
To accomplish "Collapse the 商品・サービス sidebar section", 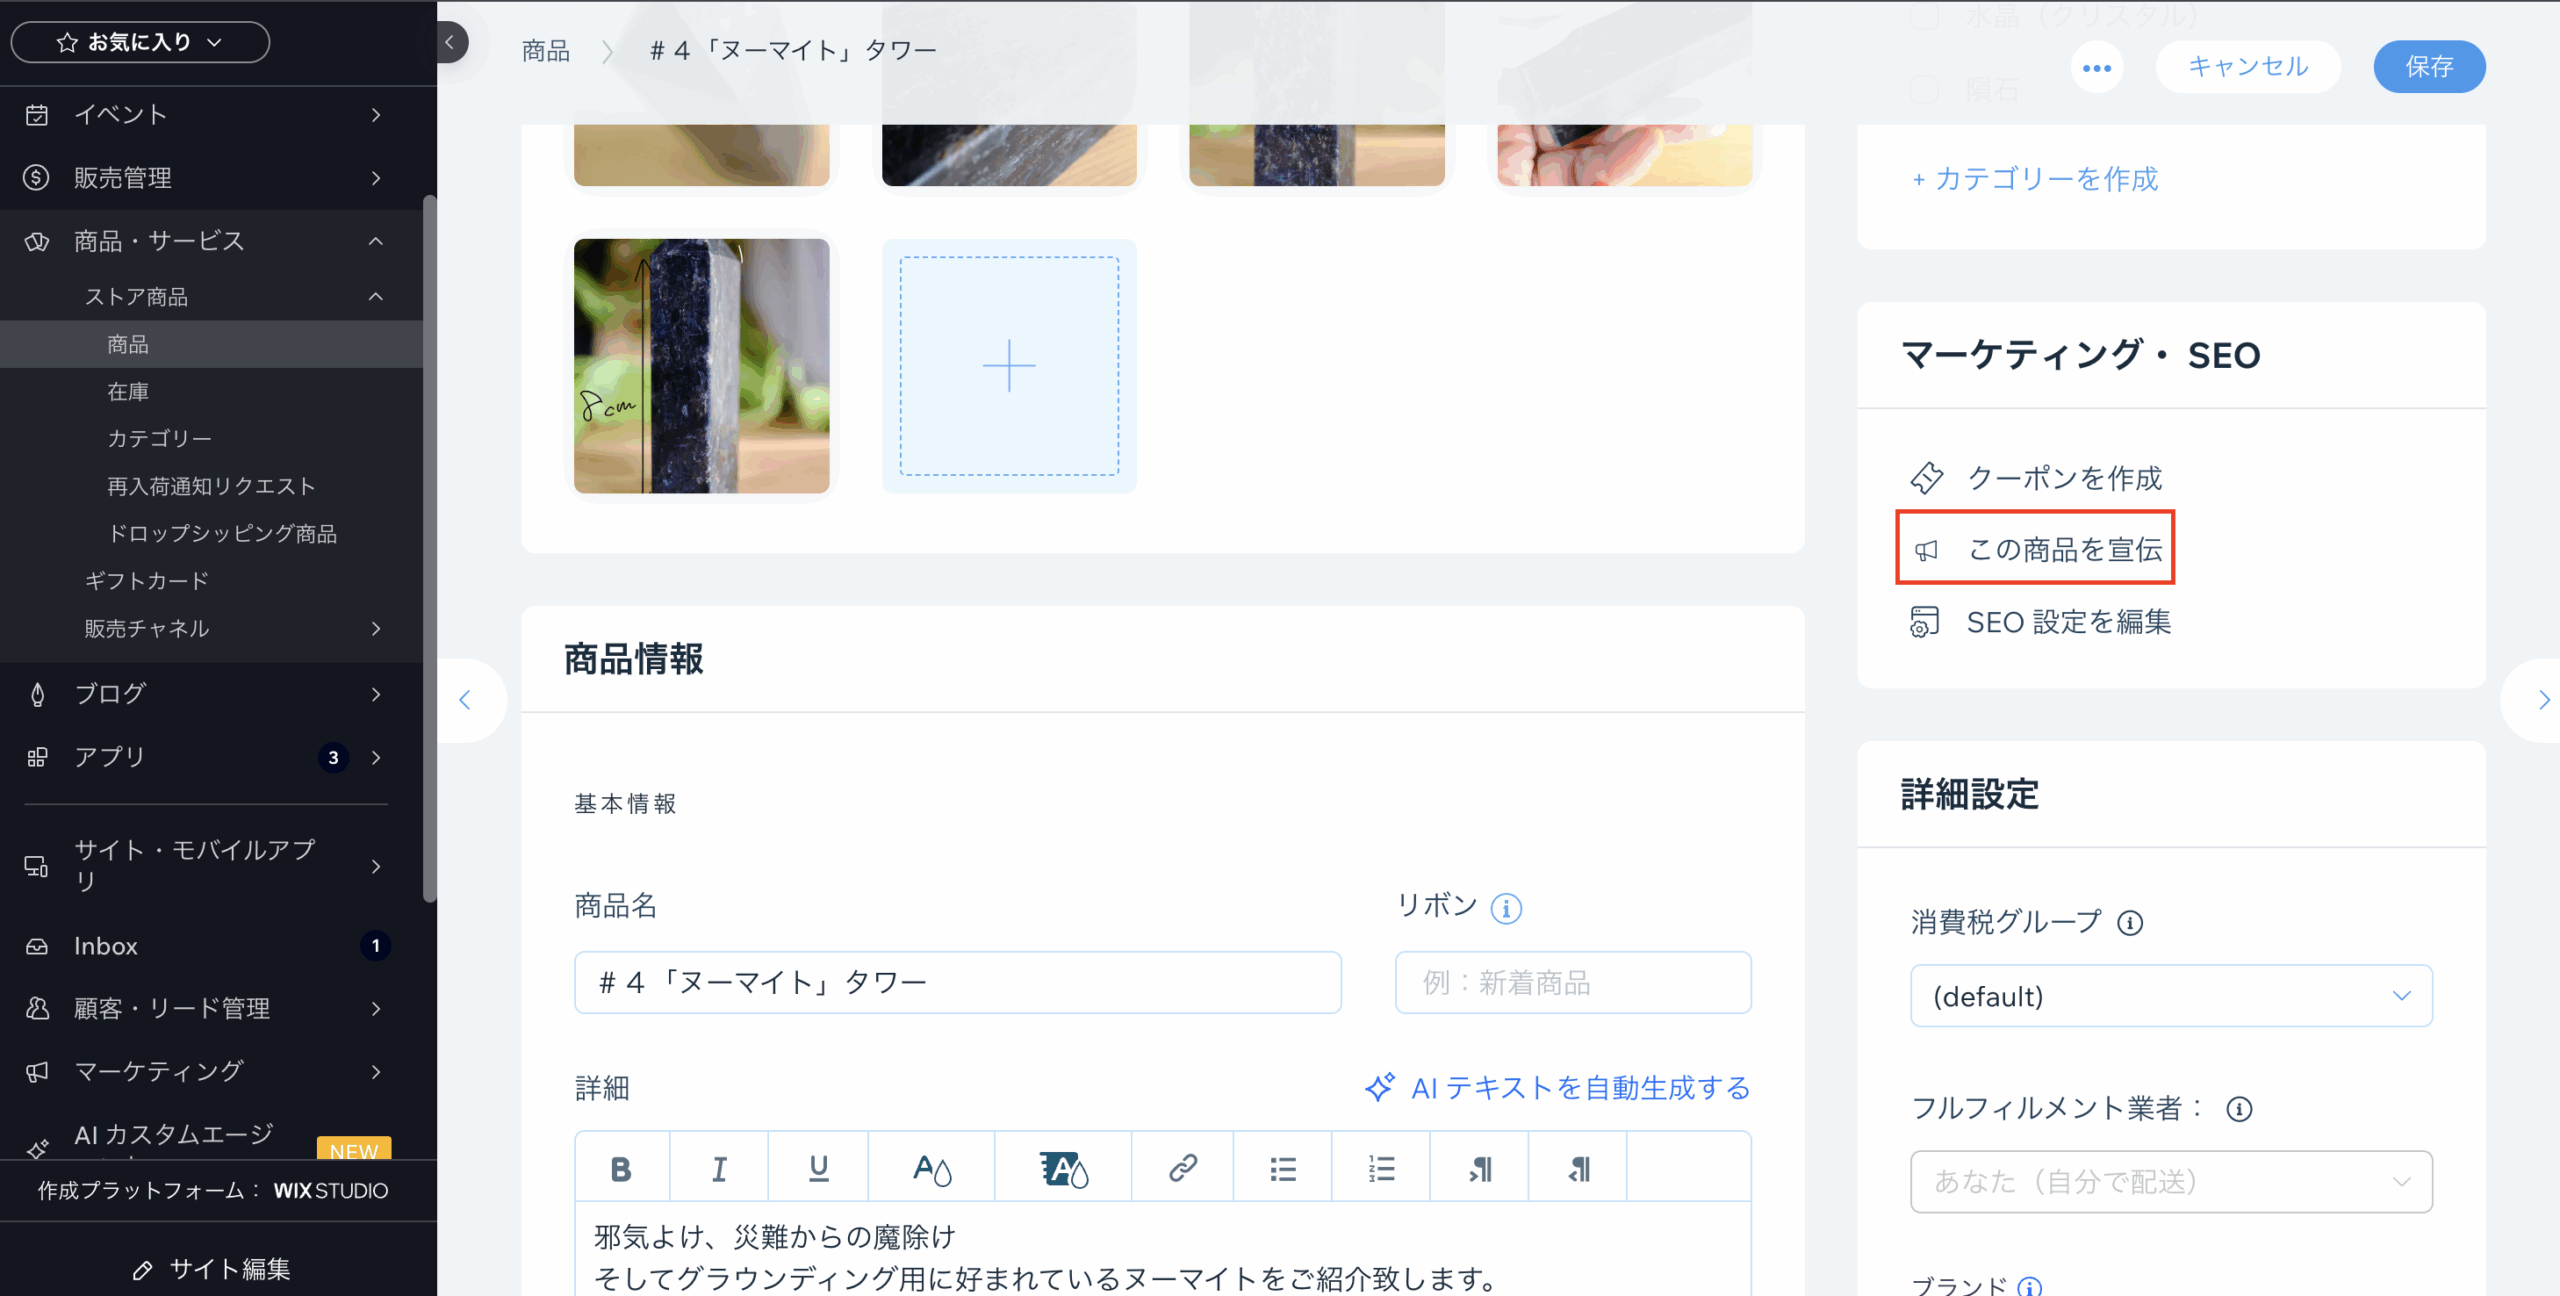I will click(x=376, y=241).
